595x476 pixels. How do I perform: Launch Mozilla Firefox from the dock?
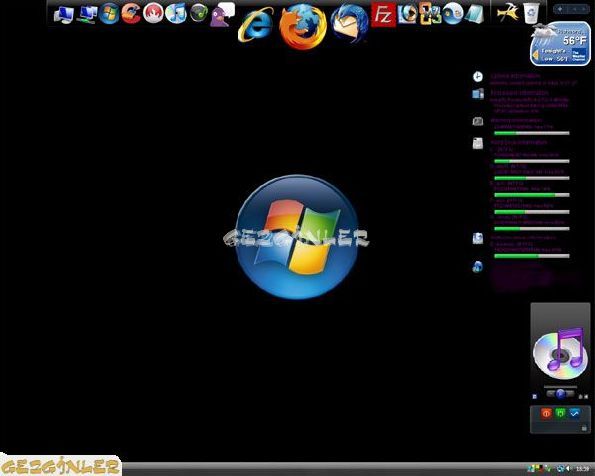[302, 26]
